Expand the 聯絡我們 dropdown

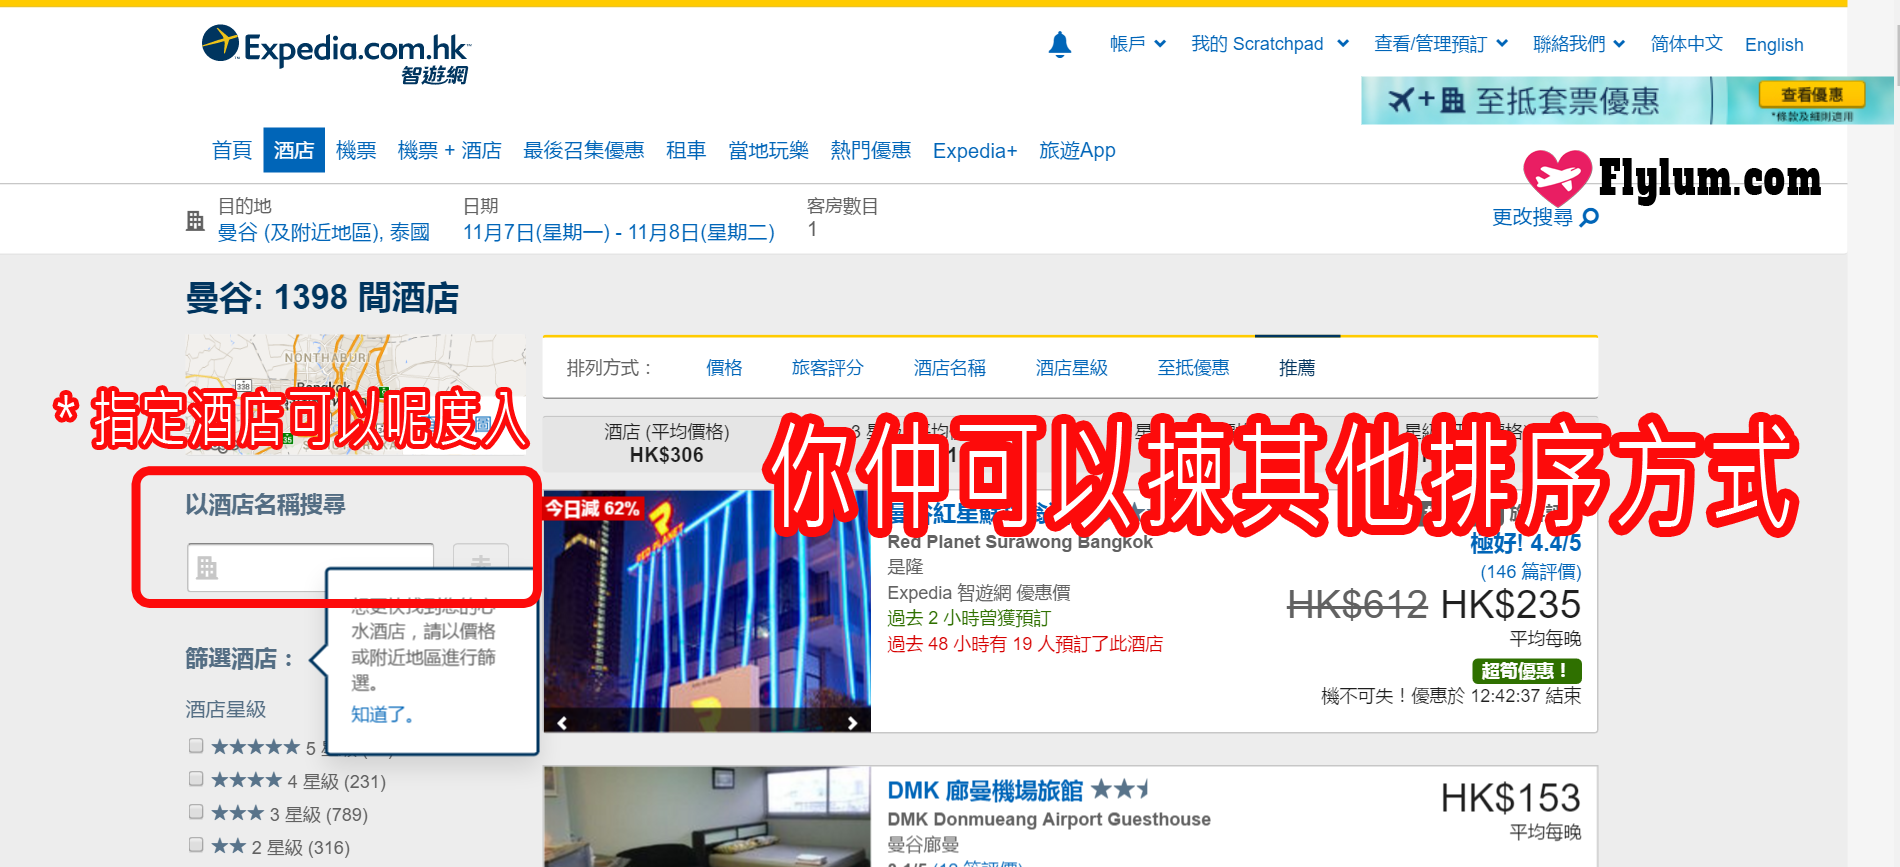1579,44
